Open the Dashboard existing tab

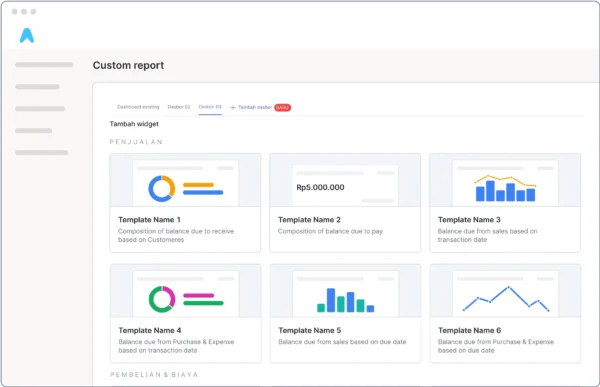[138, 107]
